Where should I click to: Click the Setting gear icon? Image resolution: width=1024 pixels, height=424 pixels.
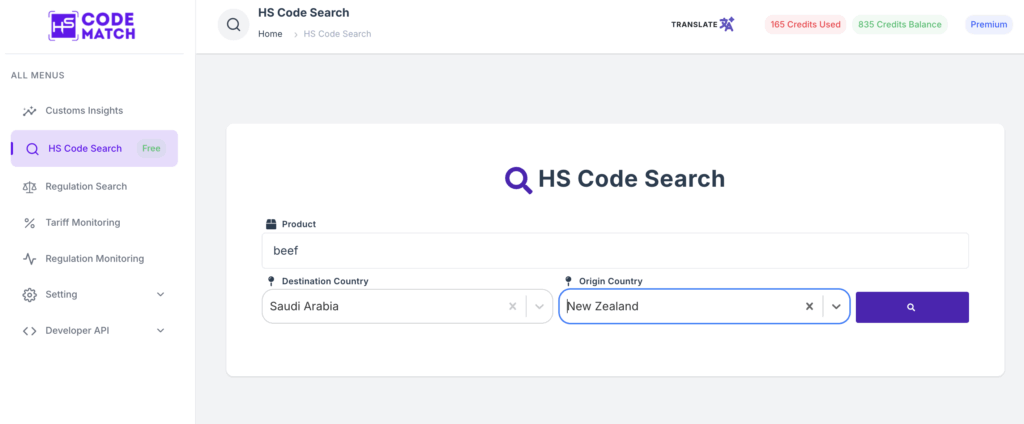point(29,295)
